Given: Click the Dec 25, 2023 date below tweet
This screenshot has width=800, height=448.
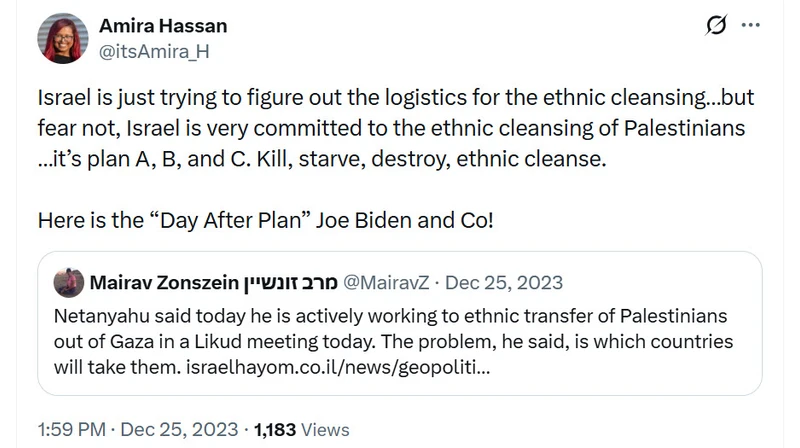Looking at the screenshot, I should coord(179,430).
